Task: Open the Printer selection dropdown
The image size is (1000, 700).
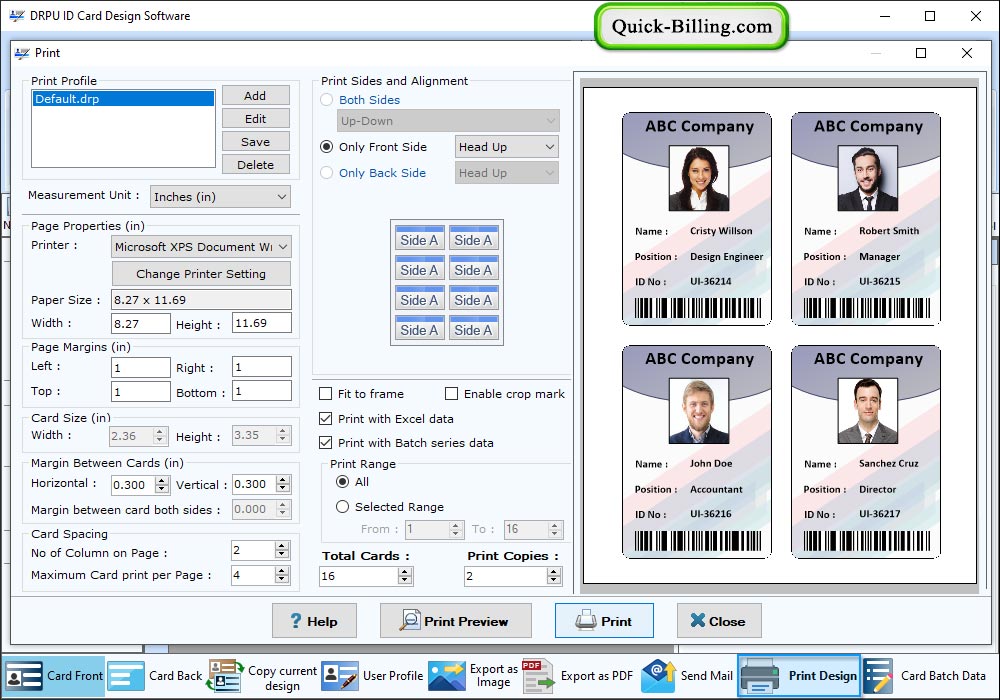Action: pos(202,247)
